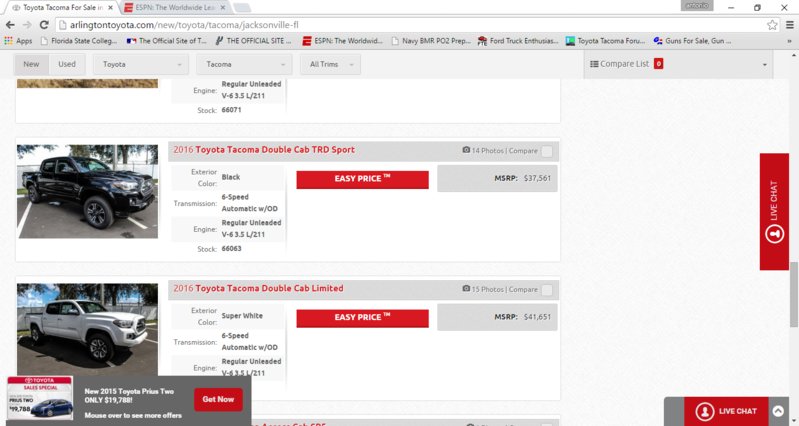
Task: Open 2016 Toyota Tacoma Double Cab Limited listing
Action: 258,288
